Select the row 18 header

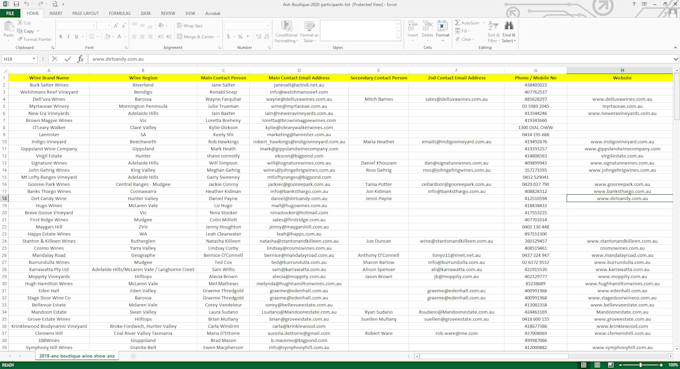pos(4,198)
